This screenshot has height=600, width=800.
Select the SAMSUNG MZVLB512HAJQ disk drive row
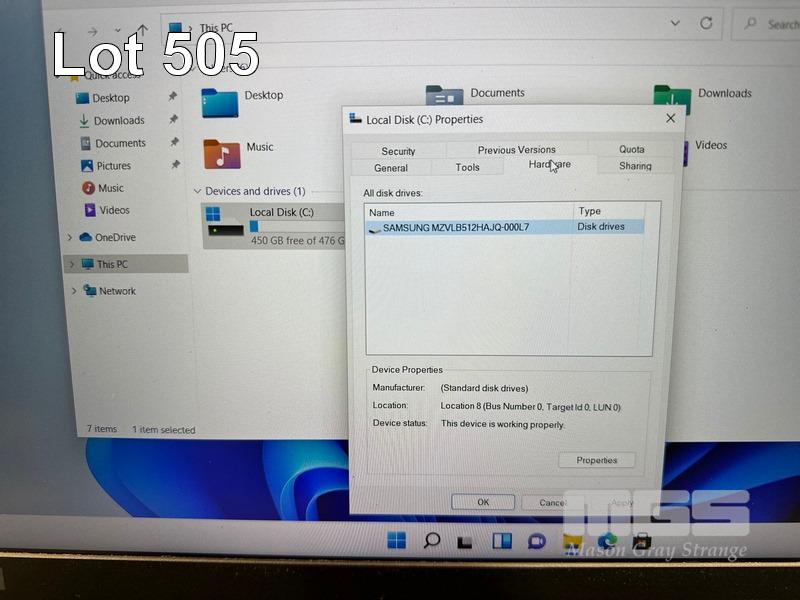[x=455, y=227]
